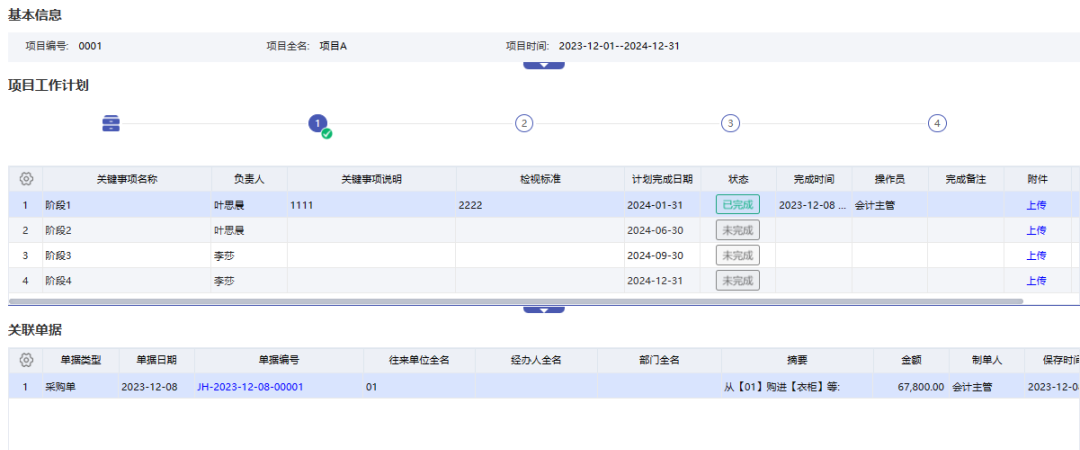
Task: Click the briefcase icon in the project plan timeline
Action: 111,123
